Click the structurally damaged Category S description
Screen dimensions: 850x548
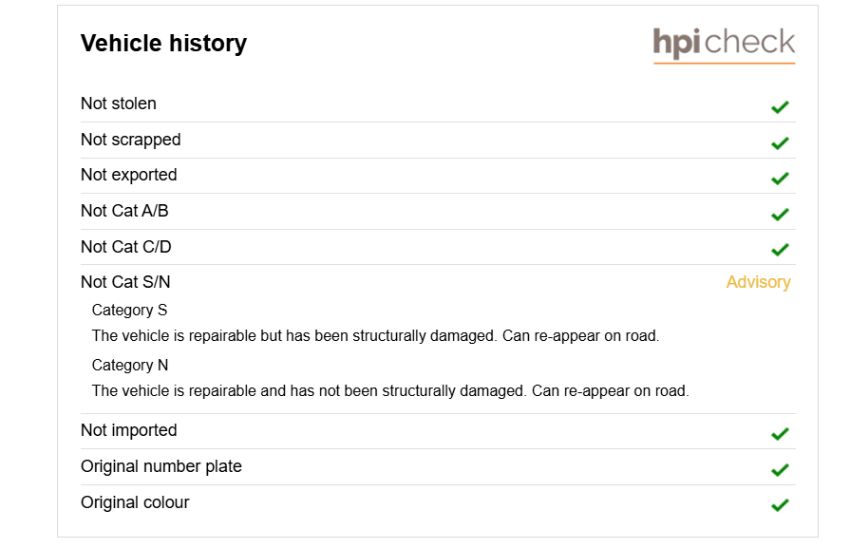click(375, 336)
